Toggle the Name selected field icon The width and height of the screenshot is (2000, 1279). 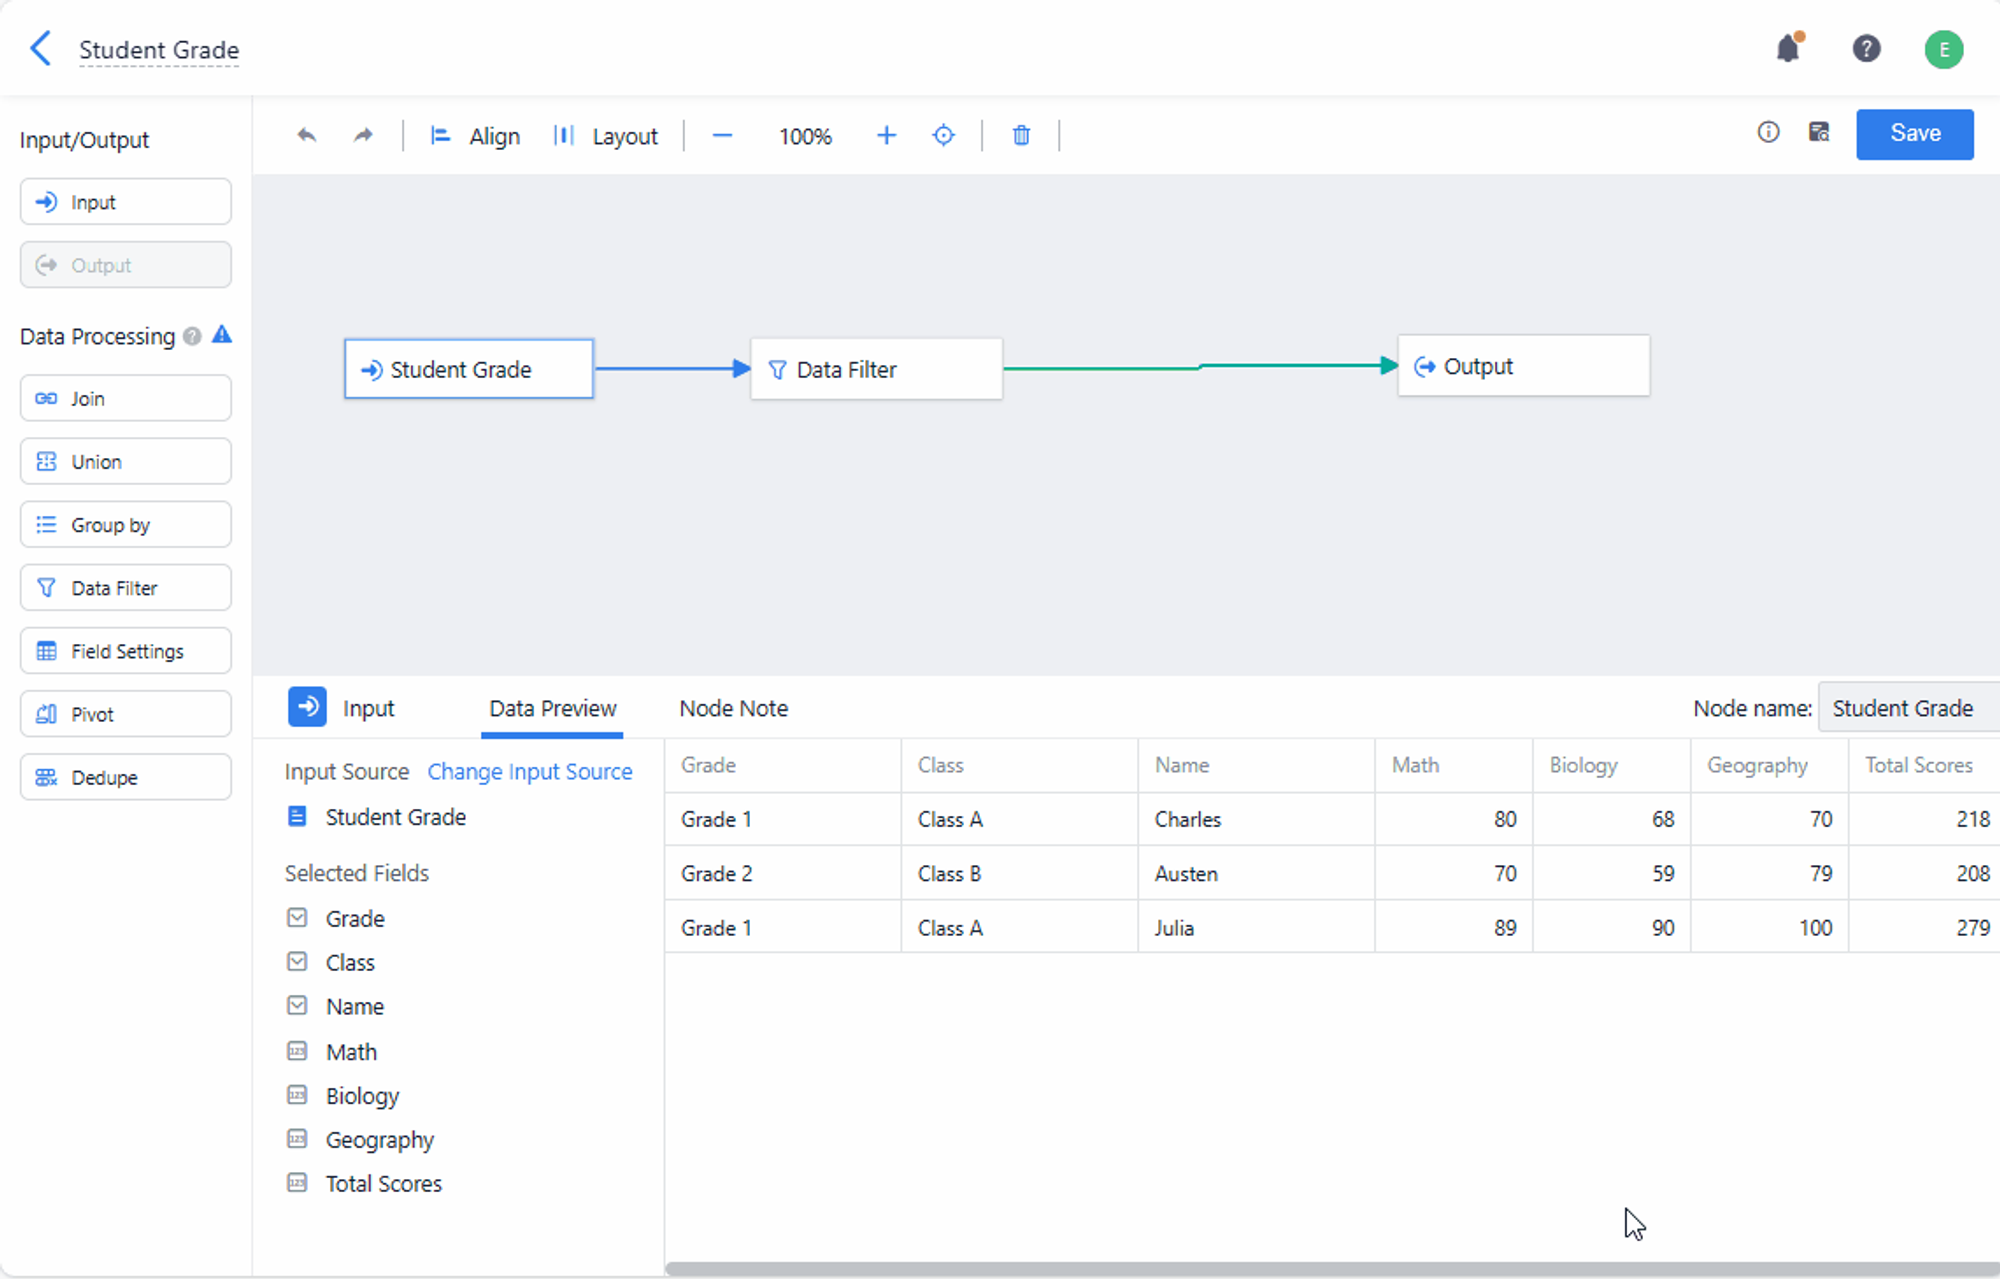point(297,1005)
